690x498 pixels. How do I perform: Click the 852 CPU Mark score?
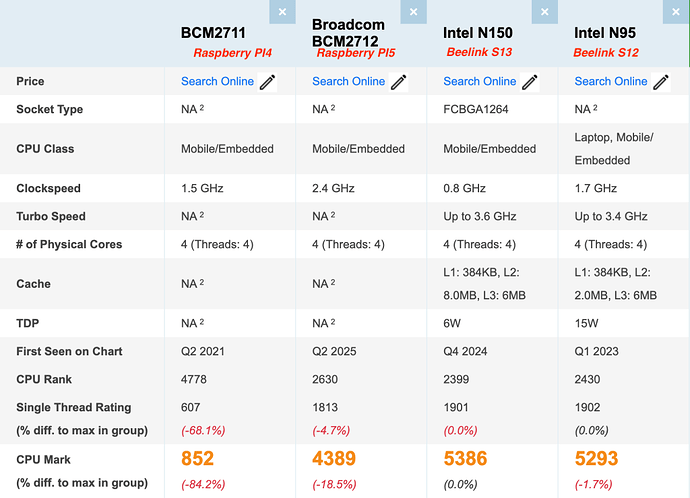197,458
